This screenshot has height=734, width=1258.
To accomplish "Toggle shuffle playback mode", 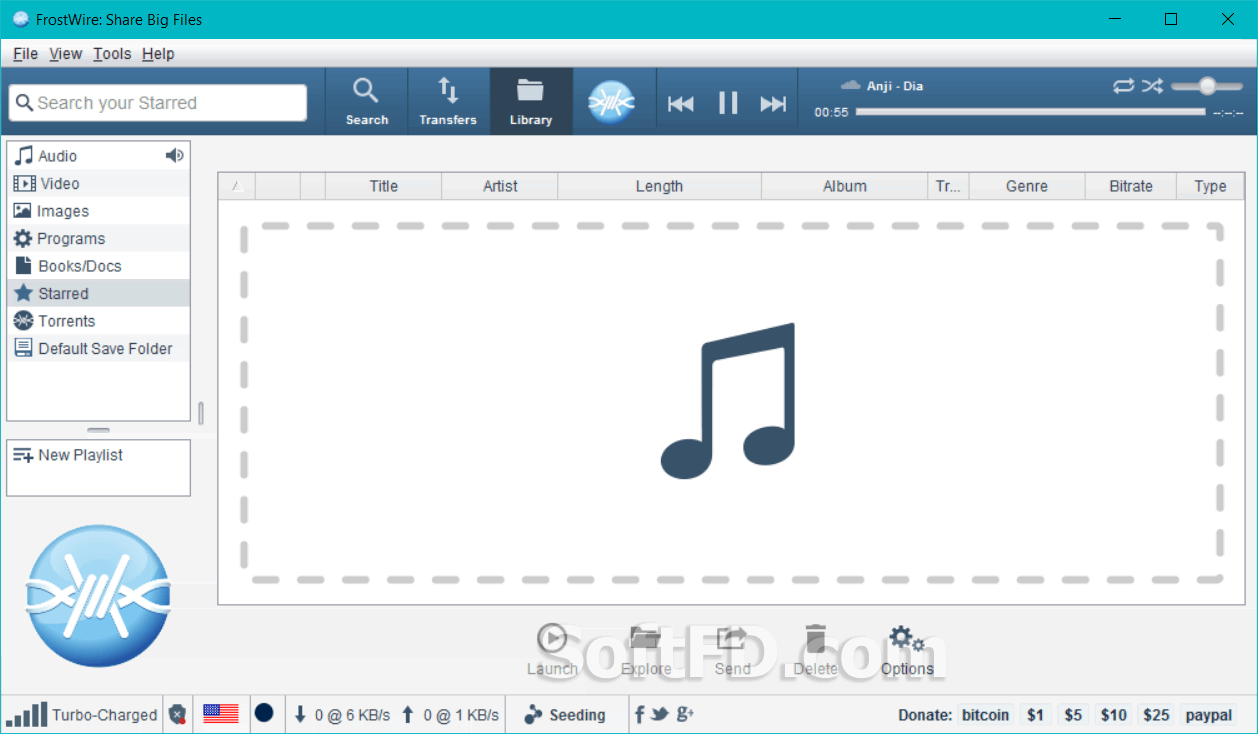I will (1153, 86).
